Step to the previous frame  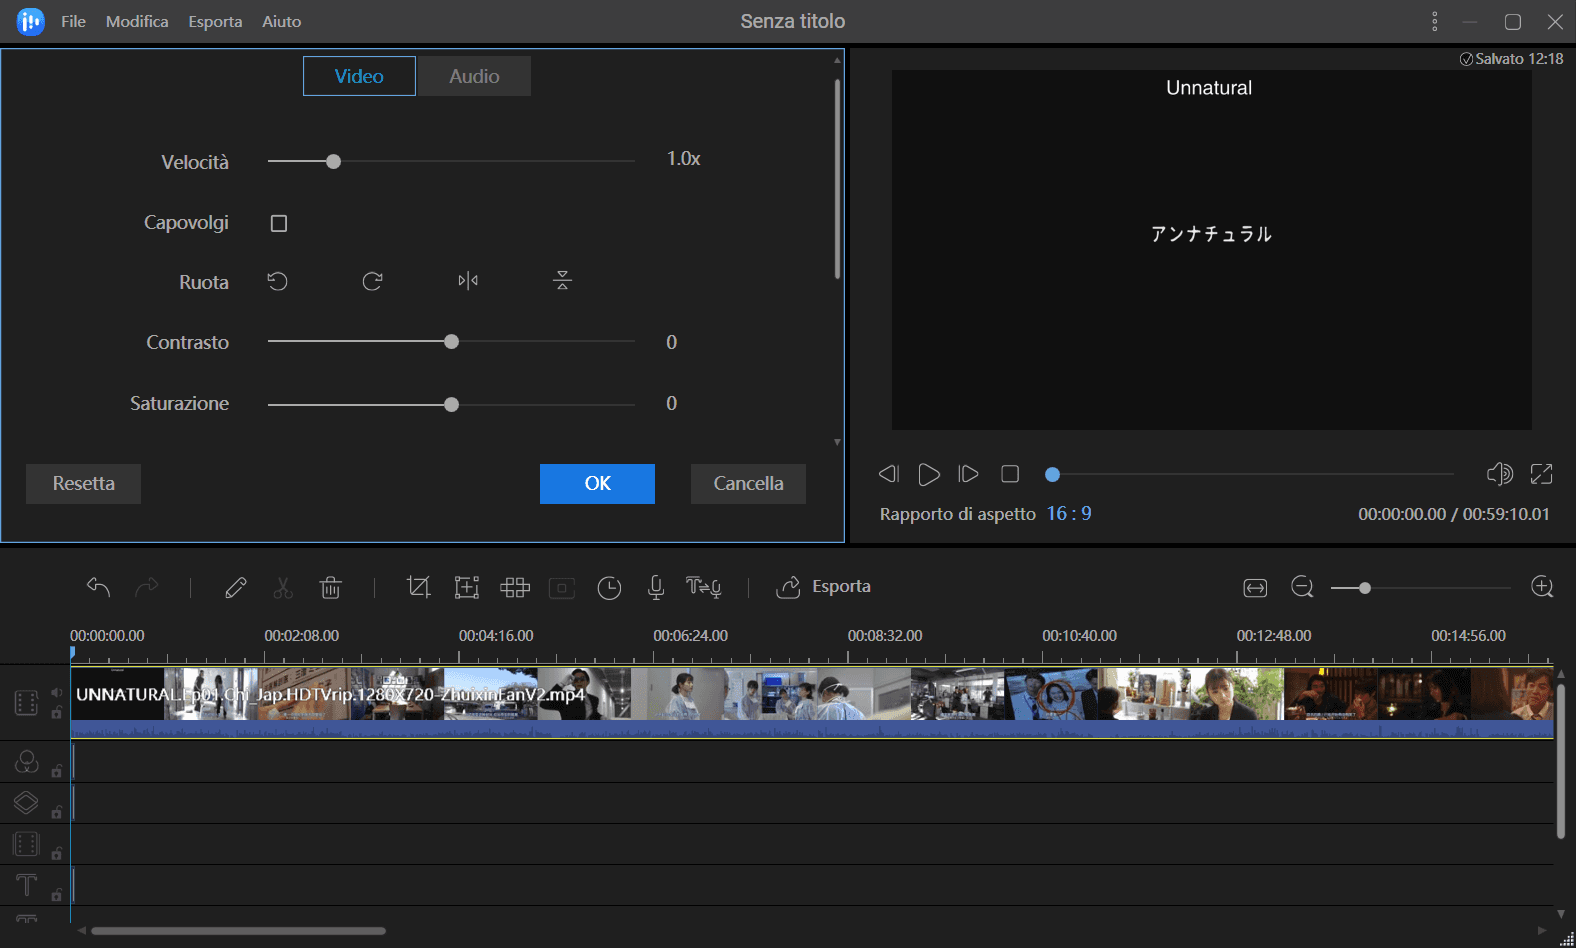tap(888, 474)
